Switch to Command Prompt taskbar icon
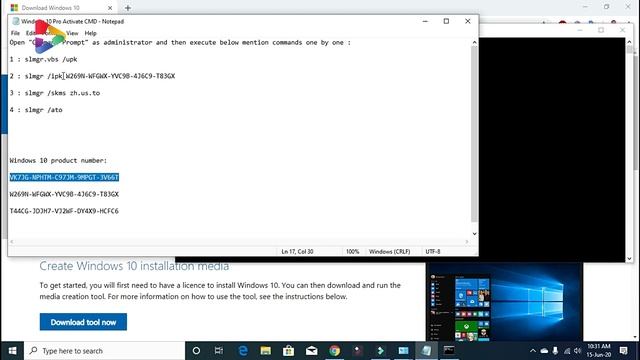The height and width of the screenshot is (360, 640). tap(449, 351)
